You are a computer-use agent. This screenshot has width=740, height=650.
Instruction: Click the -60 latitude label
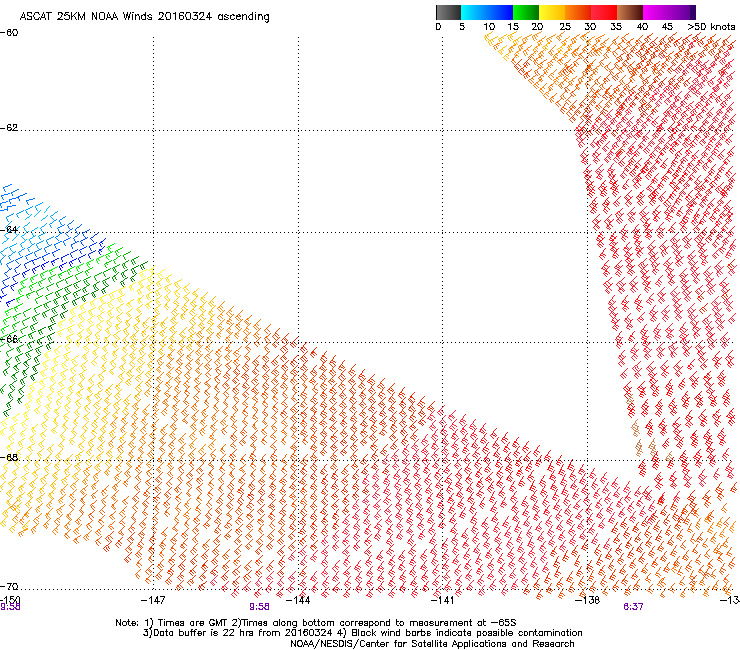(9, 33)
